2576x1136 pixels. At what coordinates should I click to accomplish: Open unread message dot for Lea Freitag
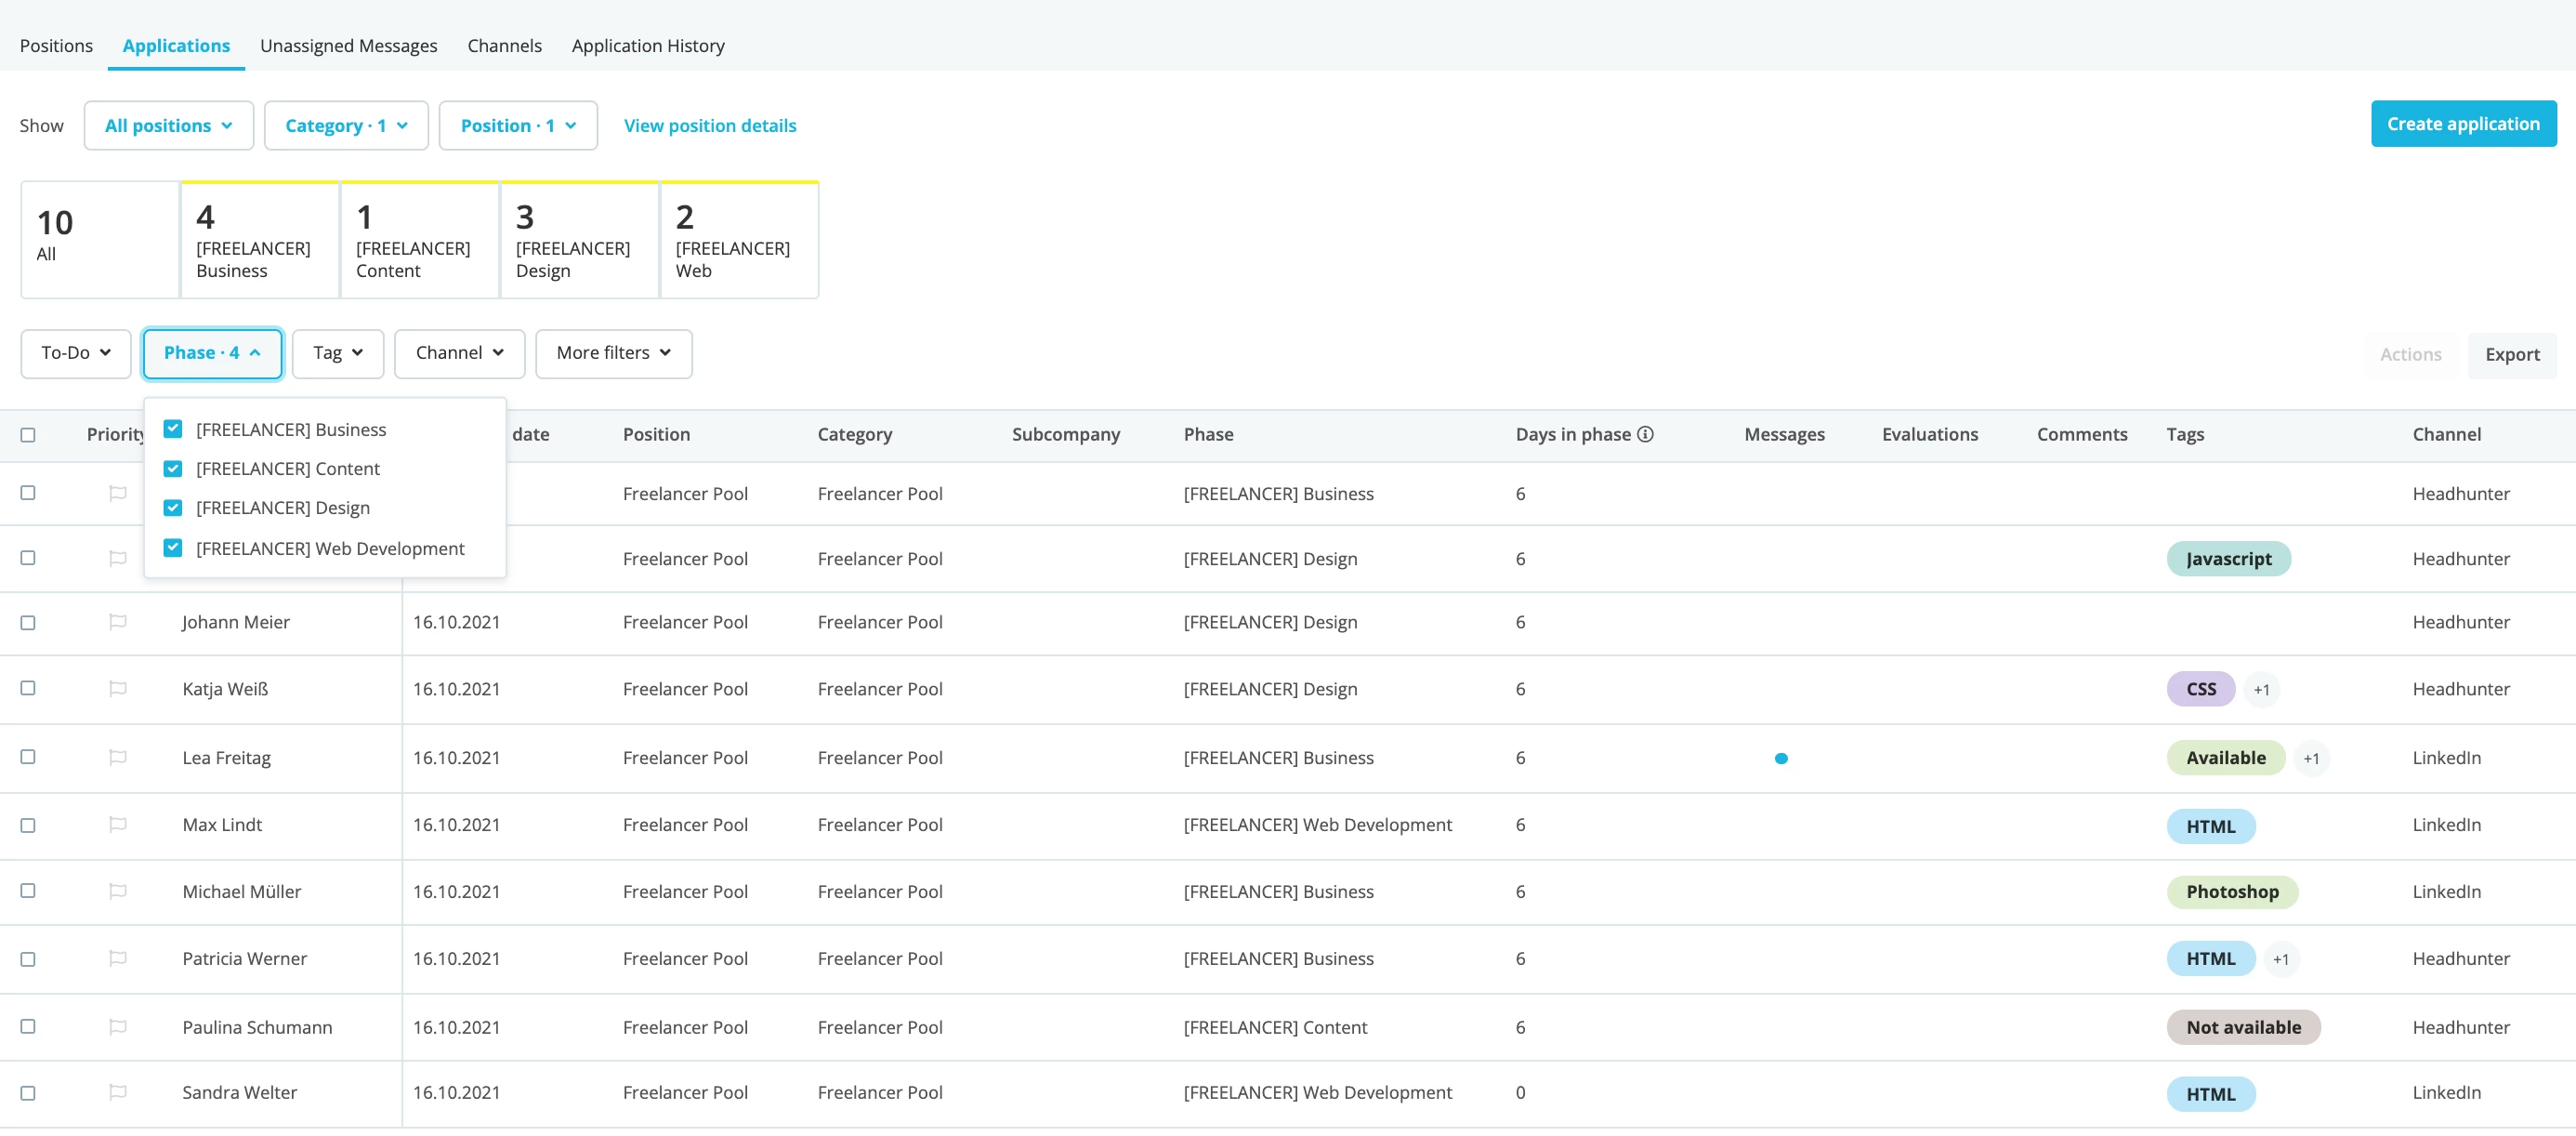(x=1781, y=759)
